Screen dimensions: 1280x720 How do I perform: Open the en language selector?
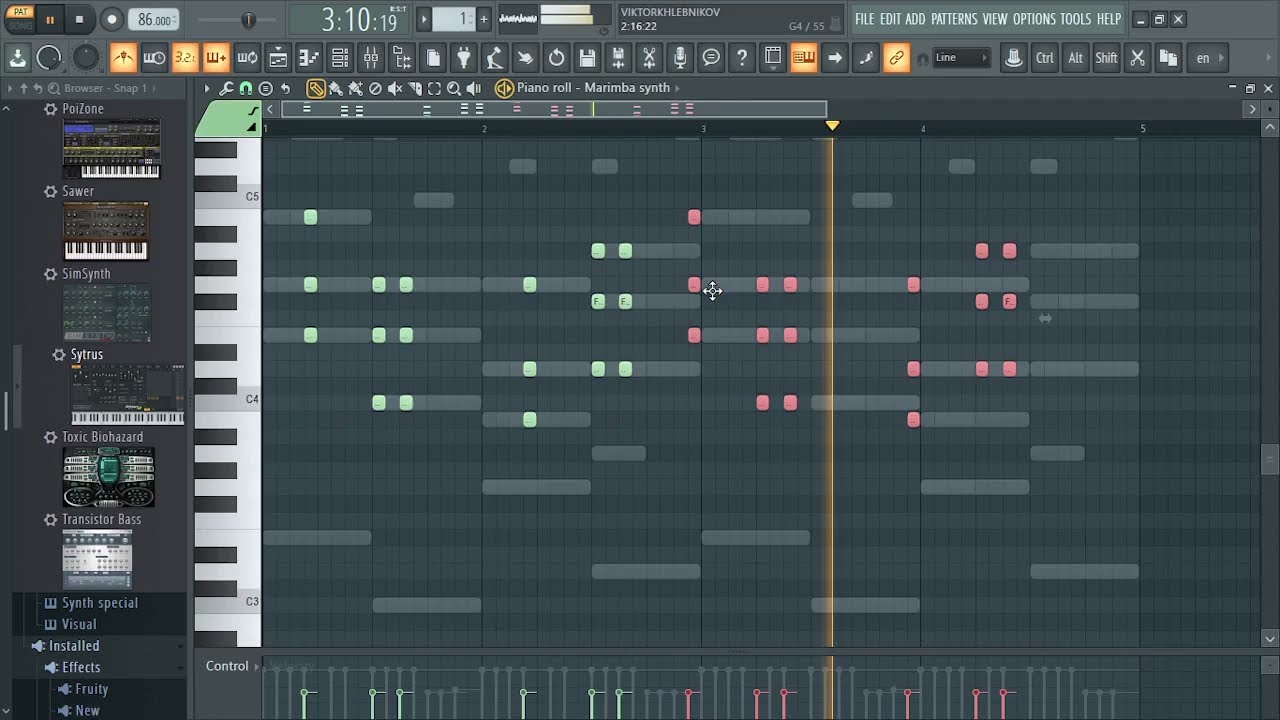(x=1206, y=58)
